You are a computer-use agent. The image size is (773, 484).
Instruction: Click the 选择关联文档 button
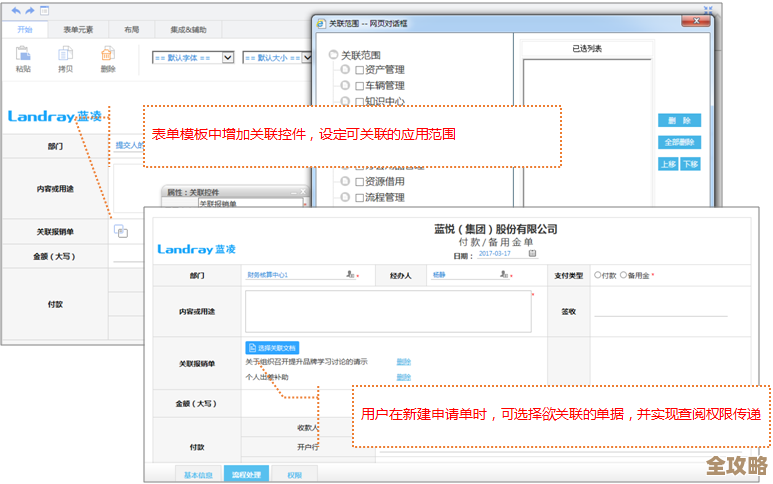(x=272, y=348)
